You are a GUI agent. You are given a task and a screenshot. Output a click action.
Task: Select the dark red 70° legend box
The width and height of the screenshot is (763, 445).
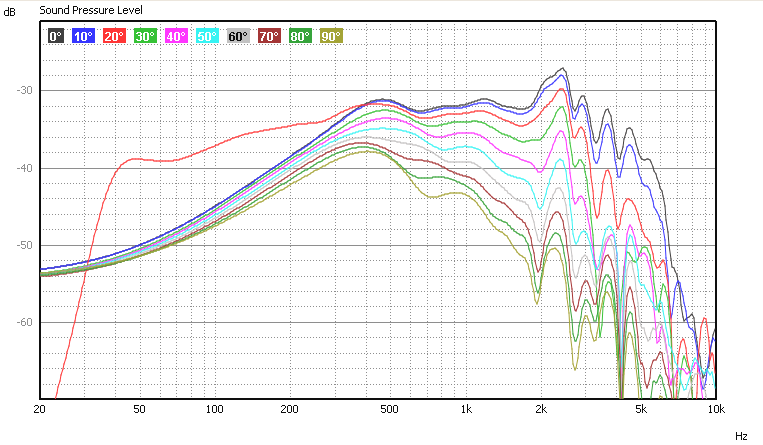click(x=269, y=36)
